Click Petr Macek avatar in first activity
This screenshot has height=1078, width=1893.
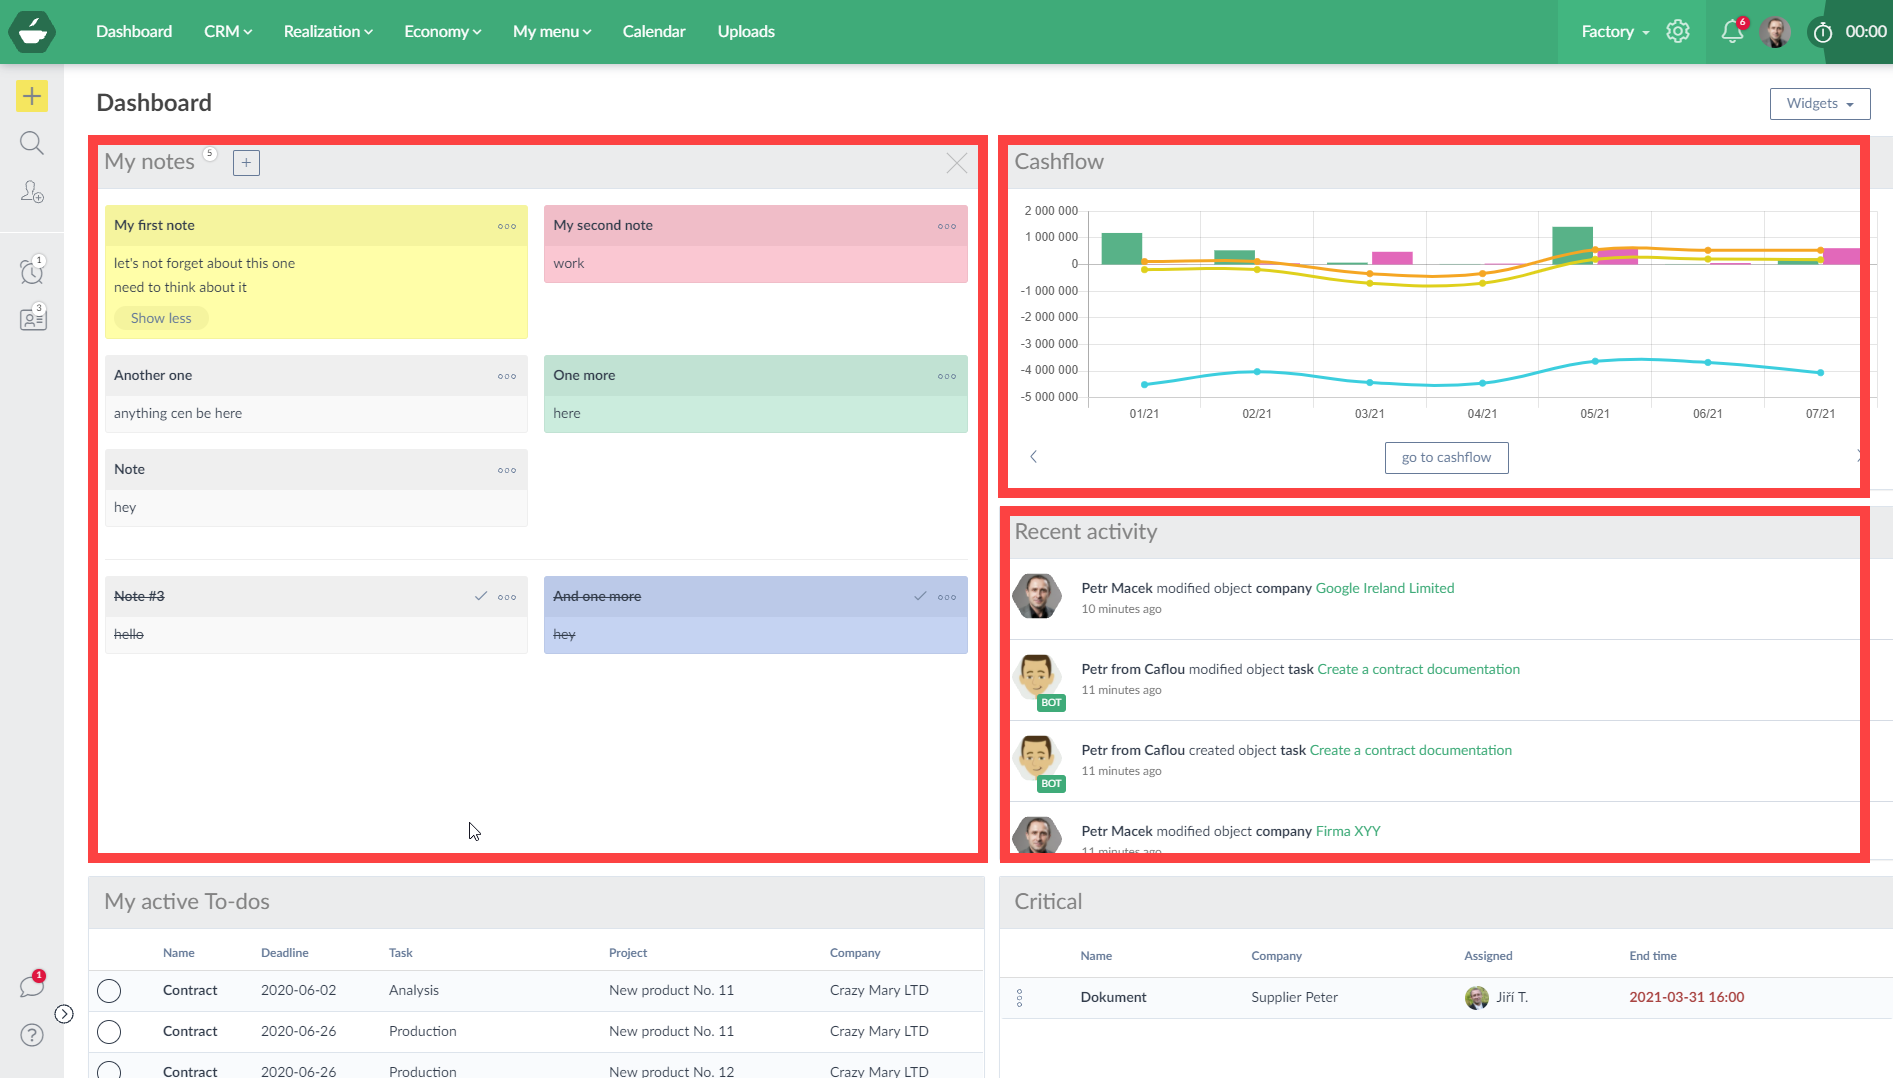click(1037, 597)
